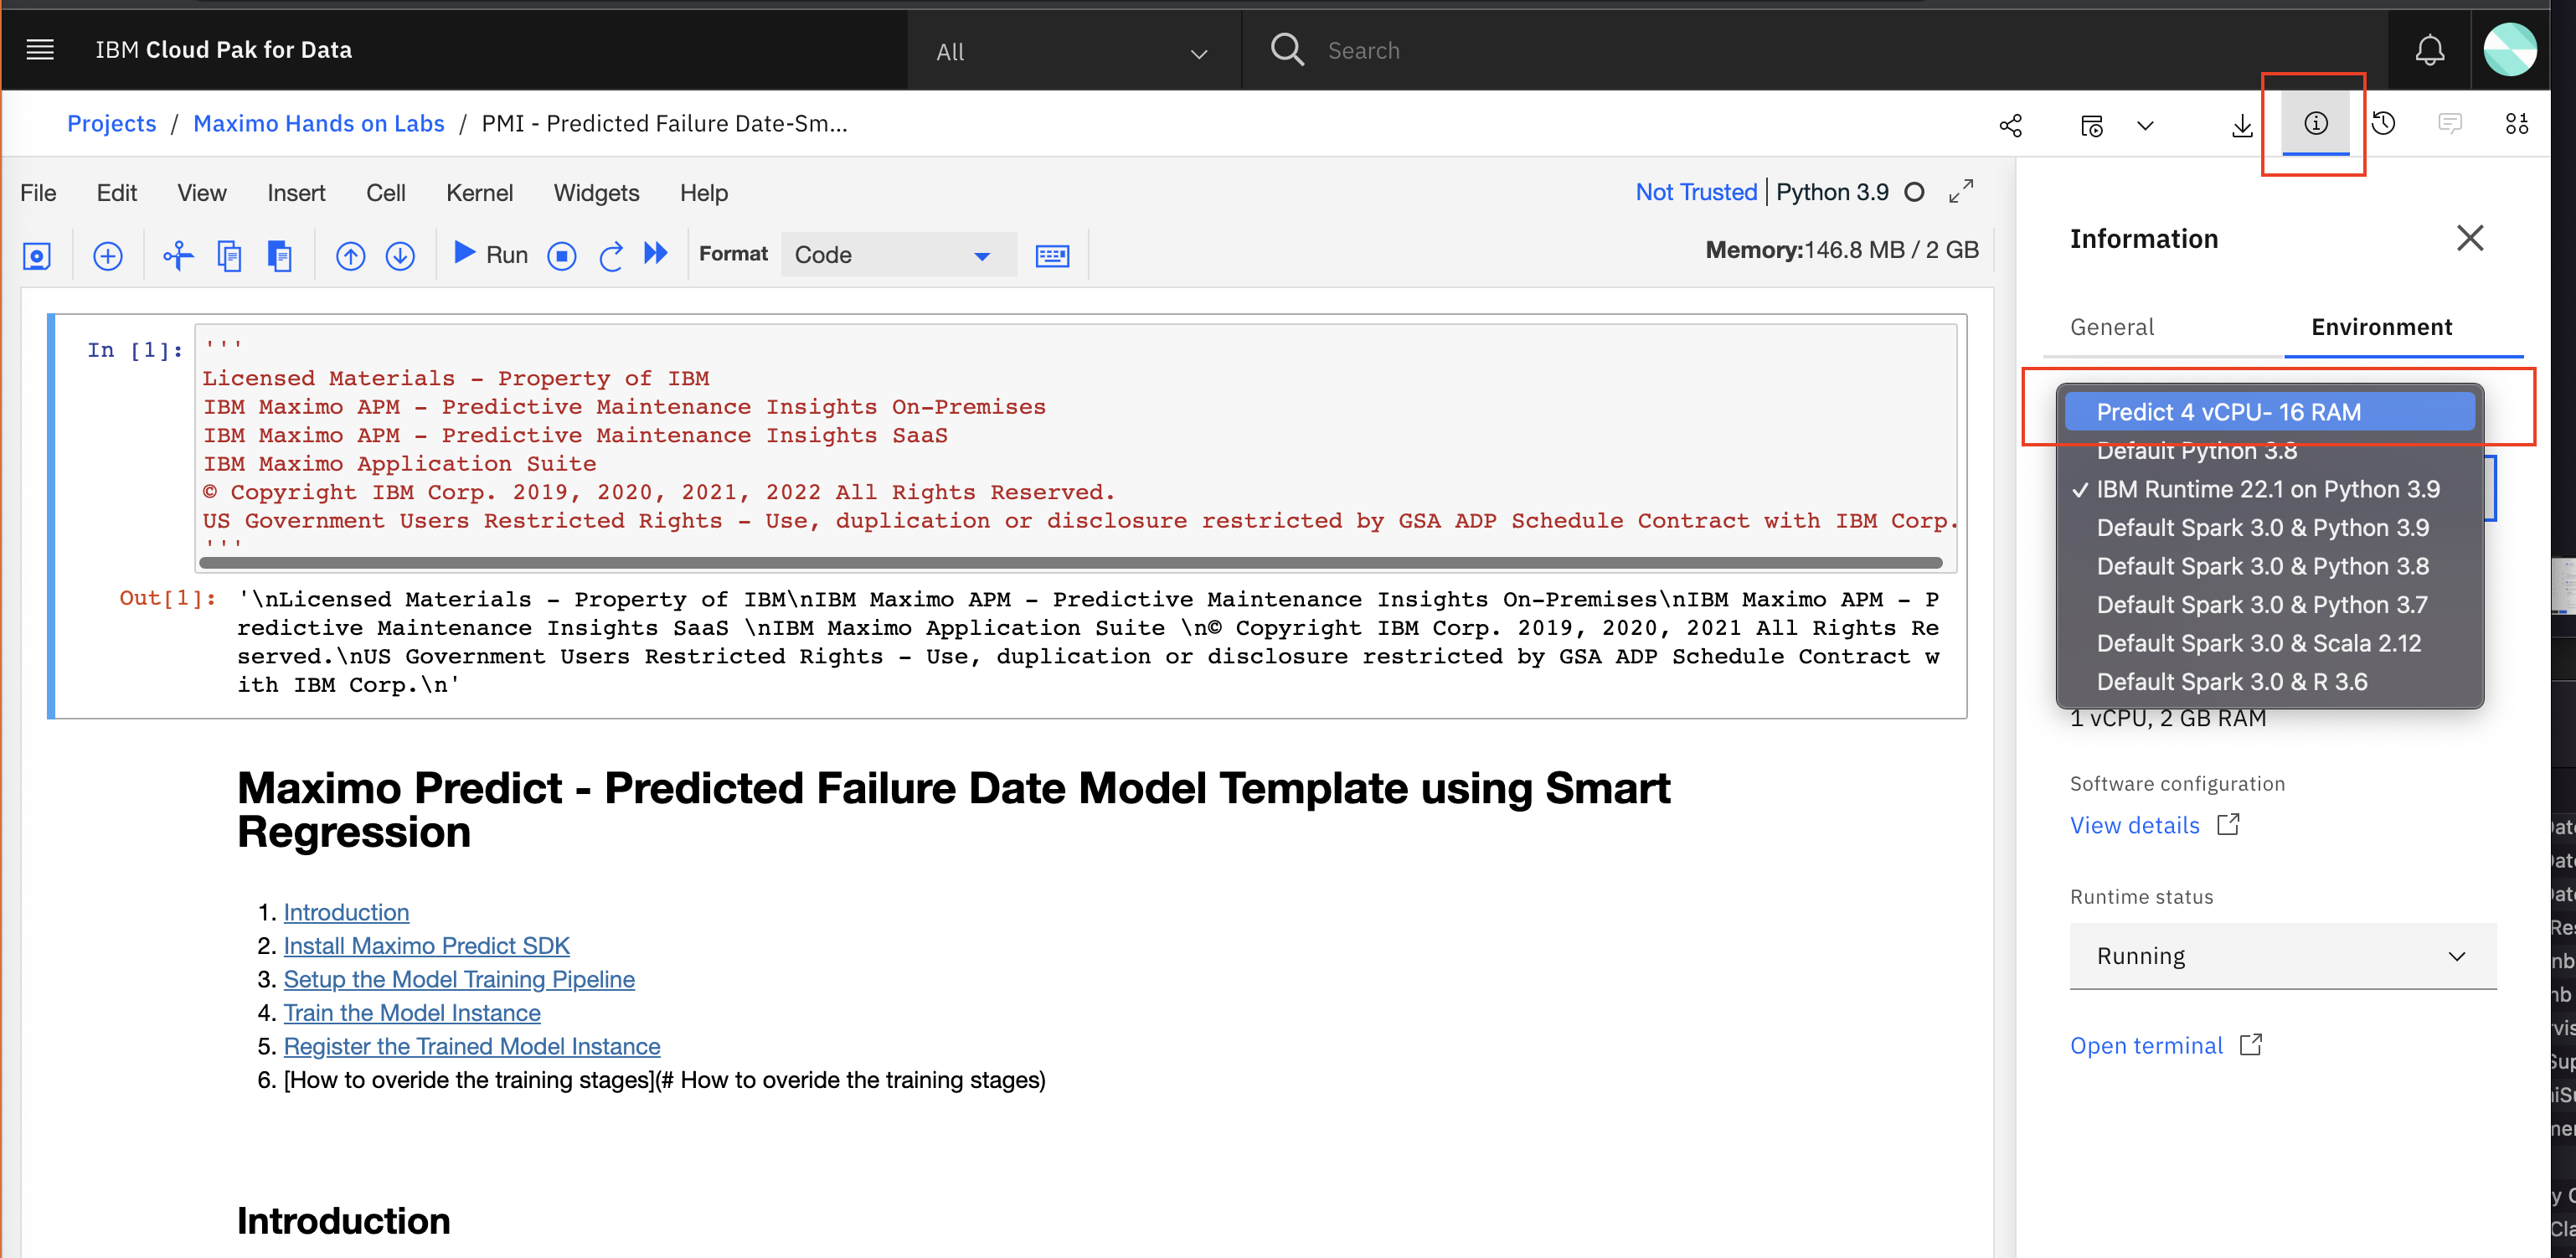The height and width of the screenshot is (1258, 2576).
Task: Open the Edit menu
Action: [117, 193]
